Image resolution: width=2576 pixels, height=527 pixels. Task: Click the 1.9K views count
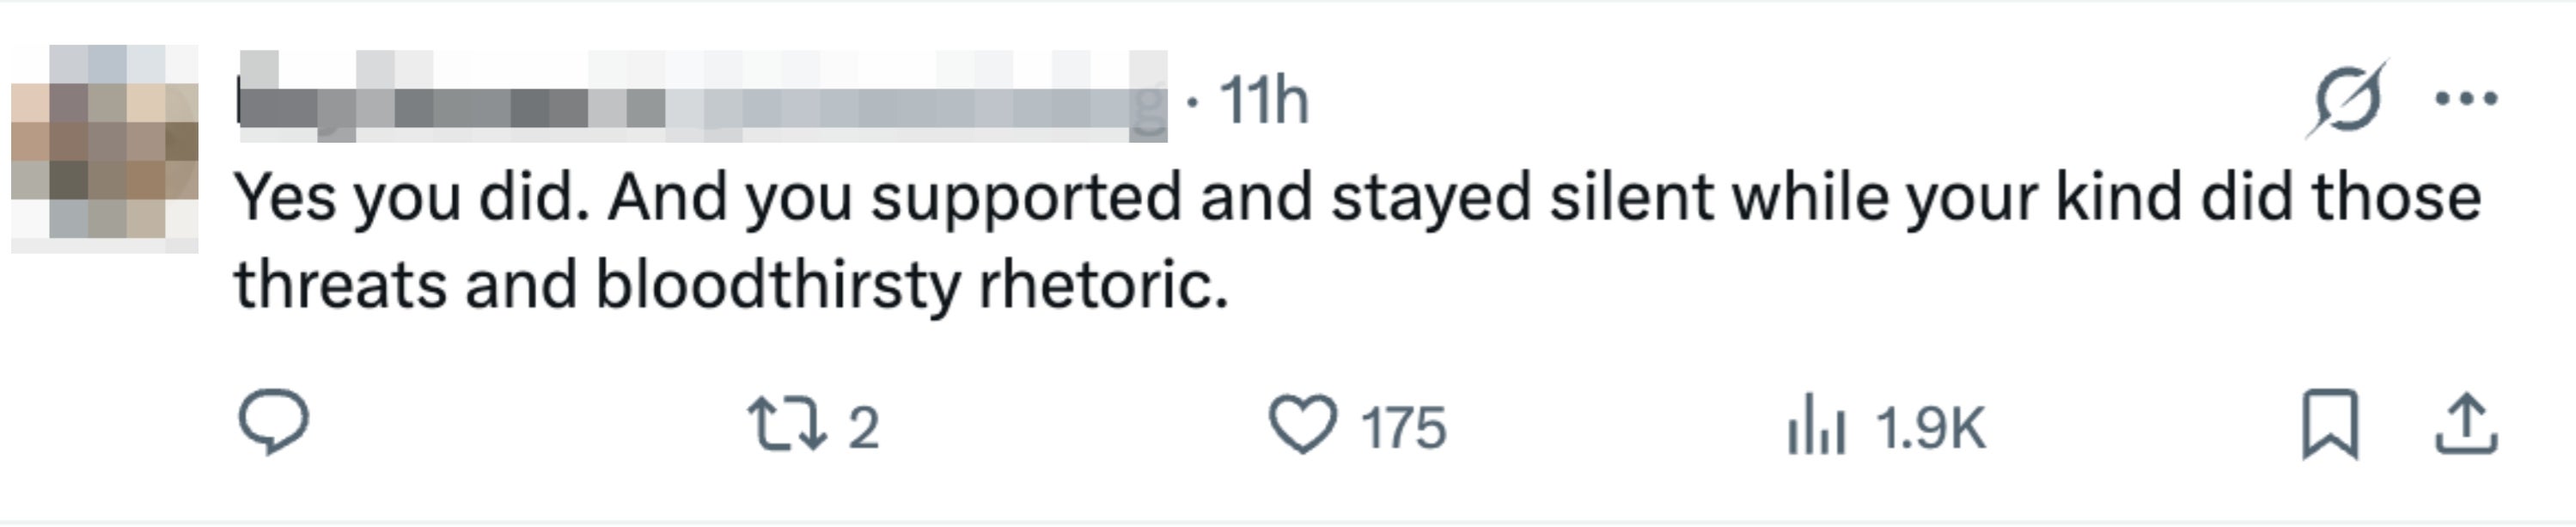(1930, 428)
